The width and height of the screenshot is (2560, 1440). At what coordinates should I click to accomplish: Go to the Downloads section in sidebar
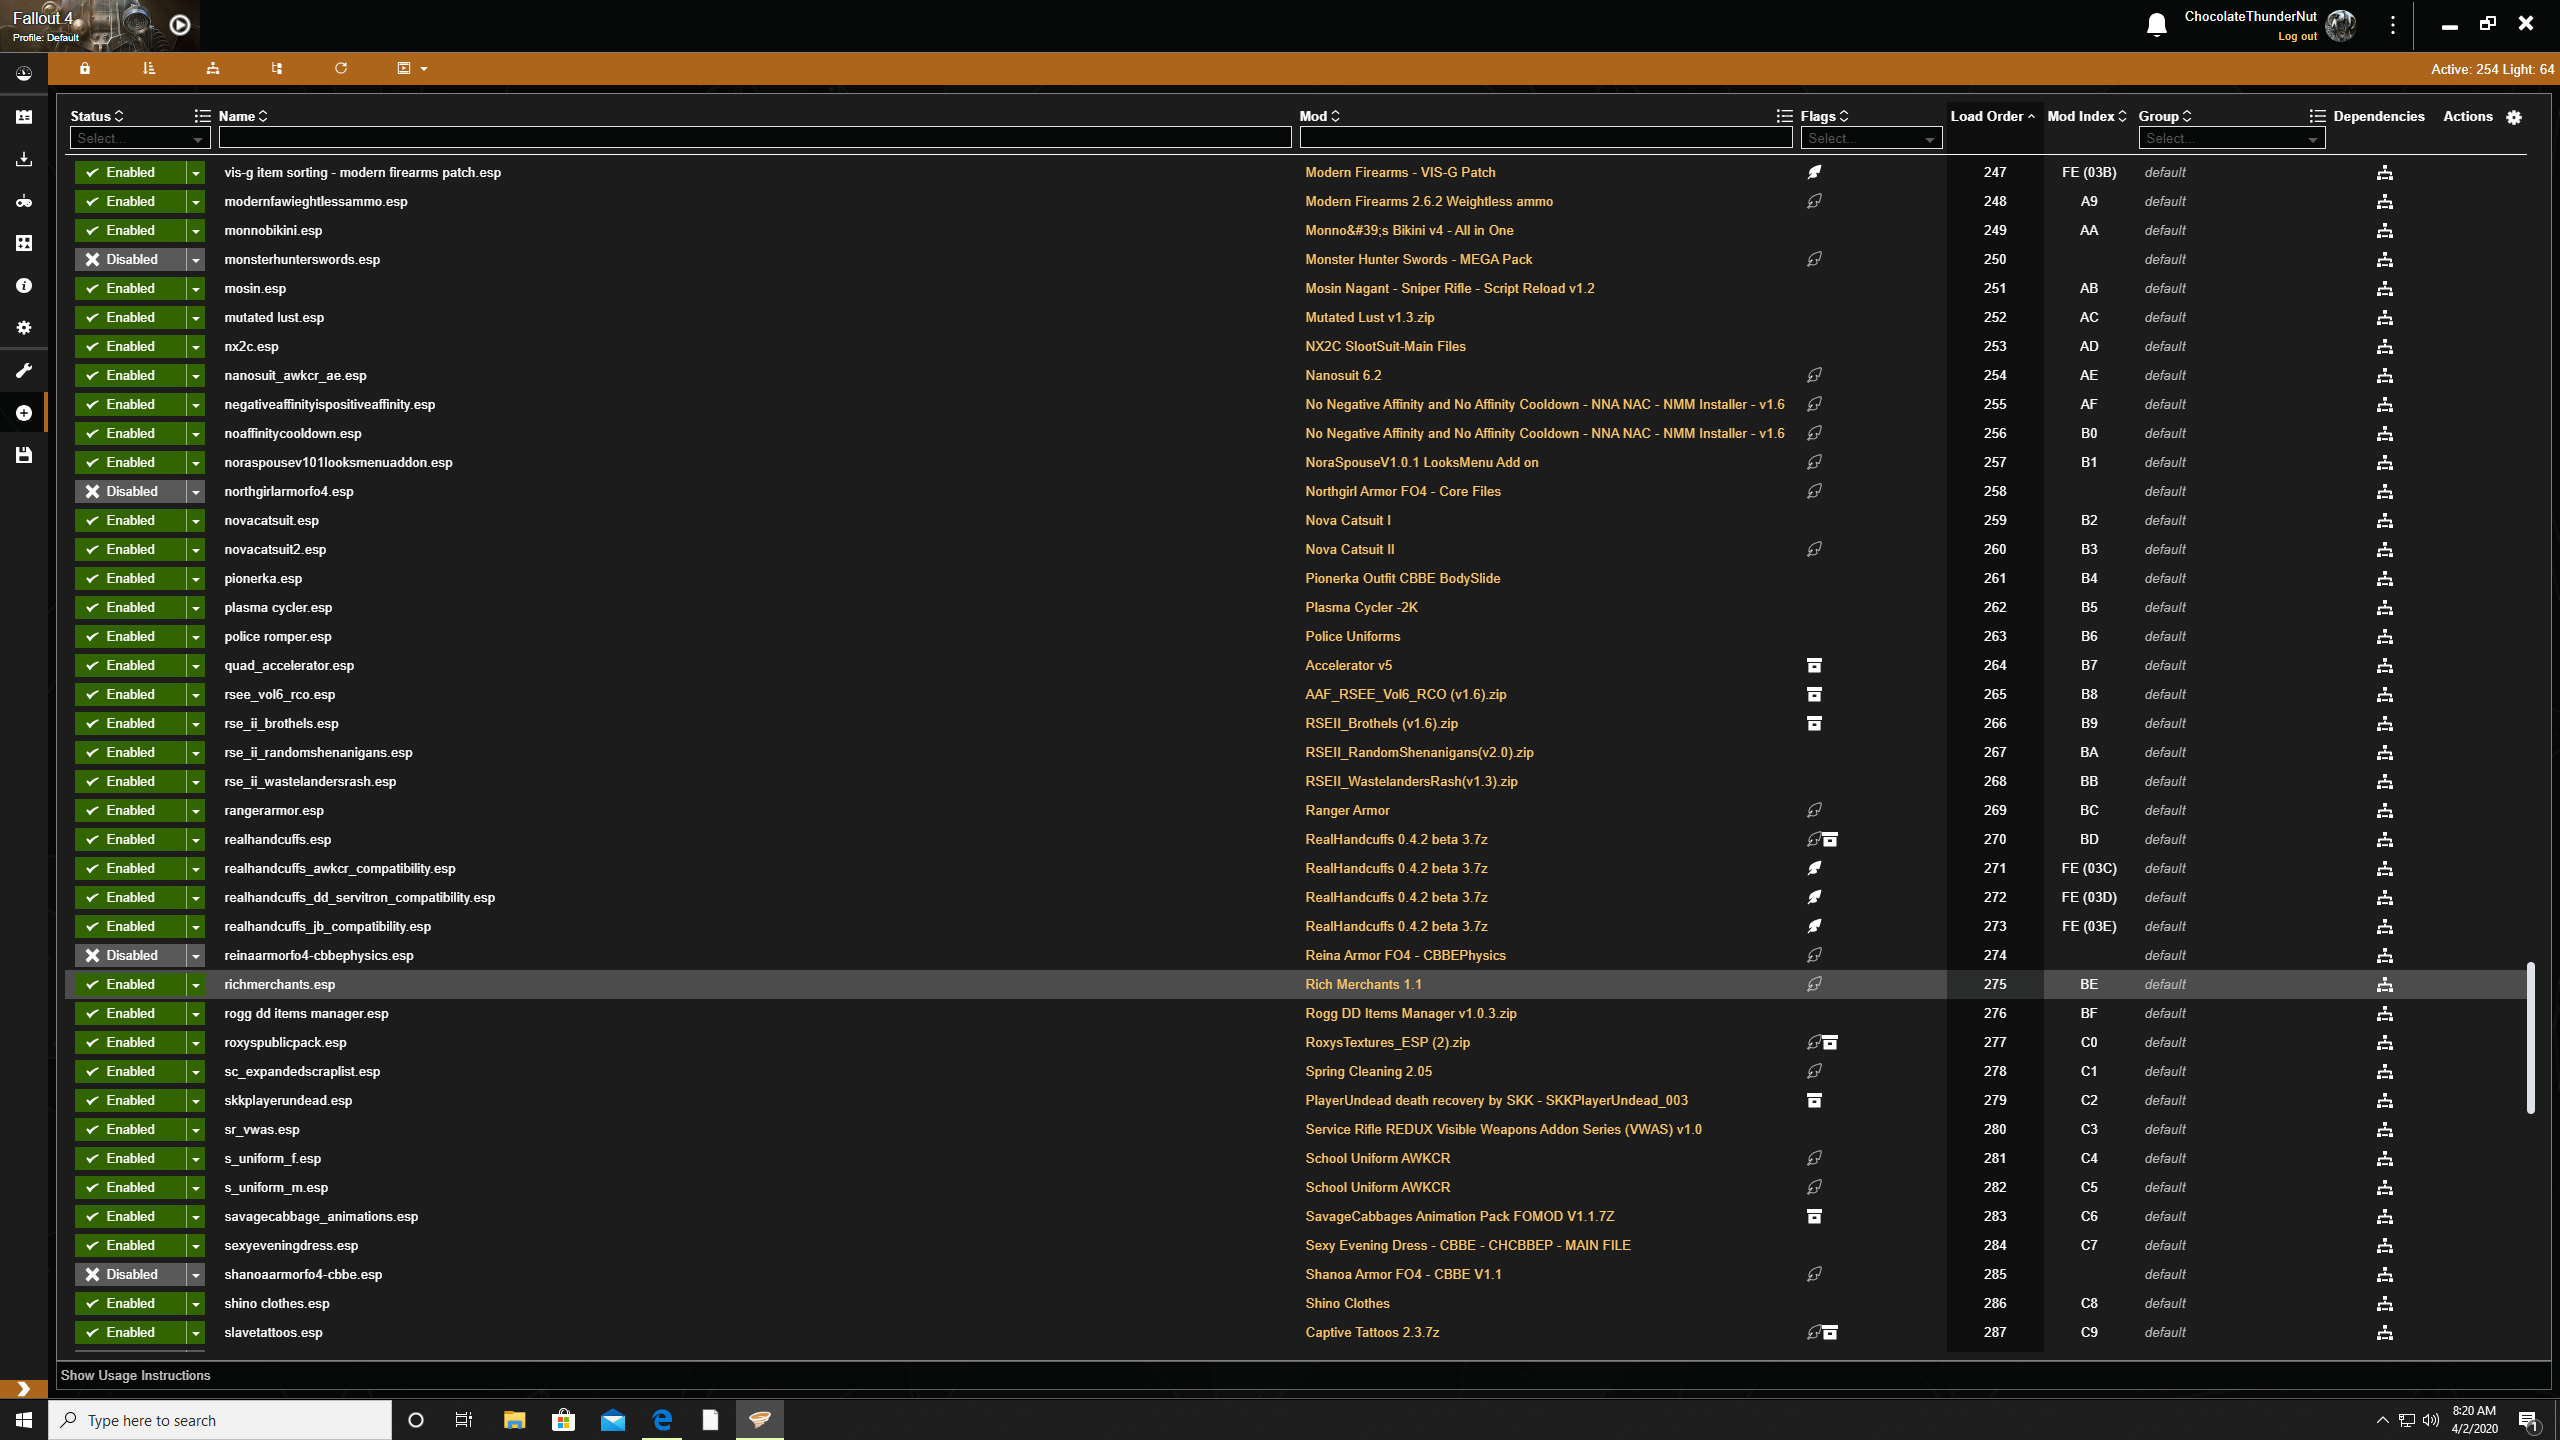[24, 159]
